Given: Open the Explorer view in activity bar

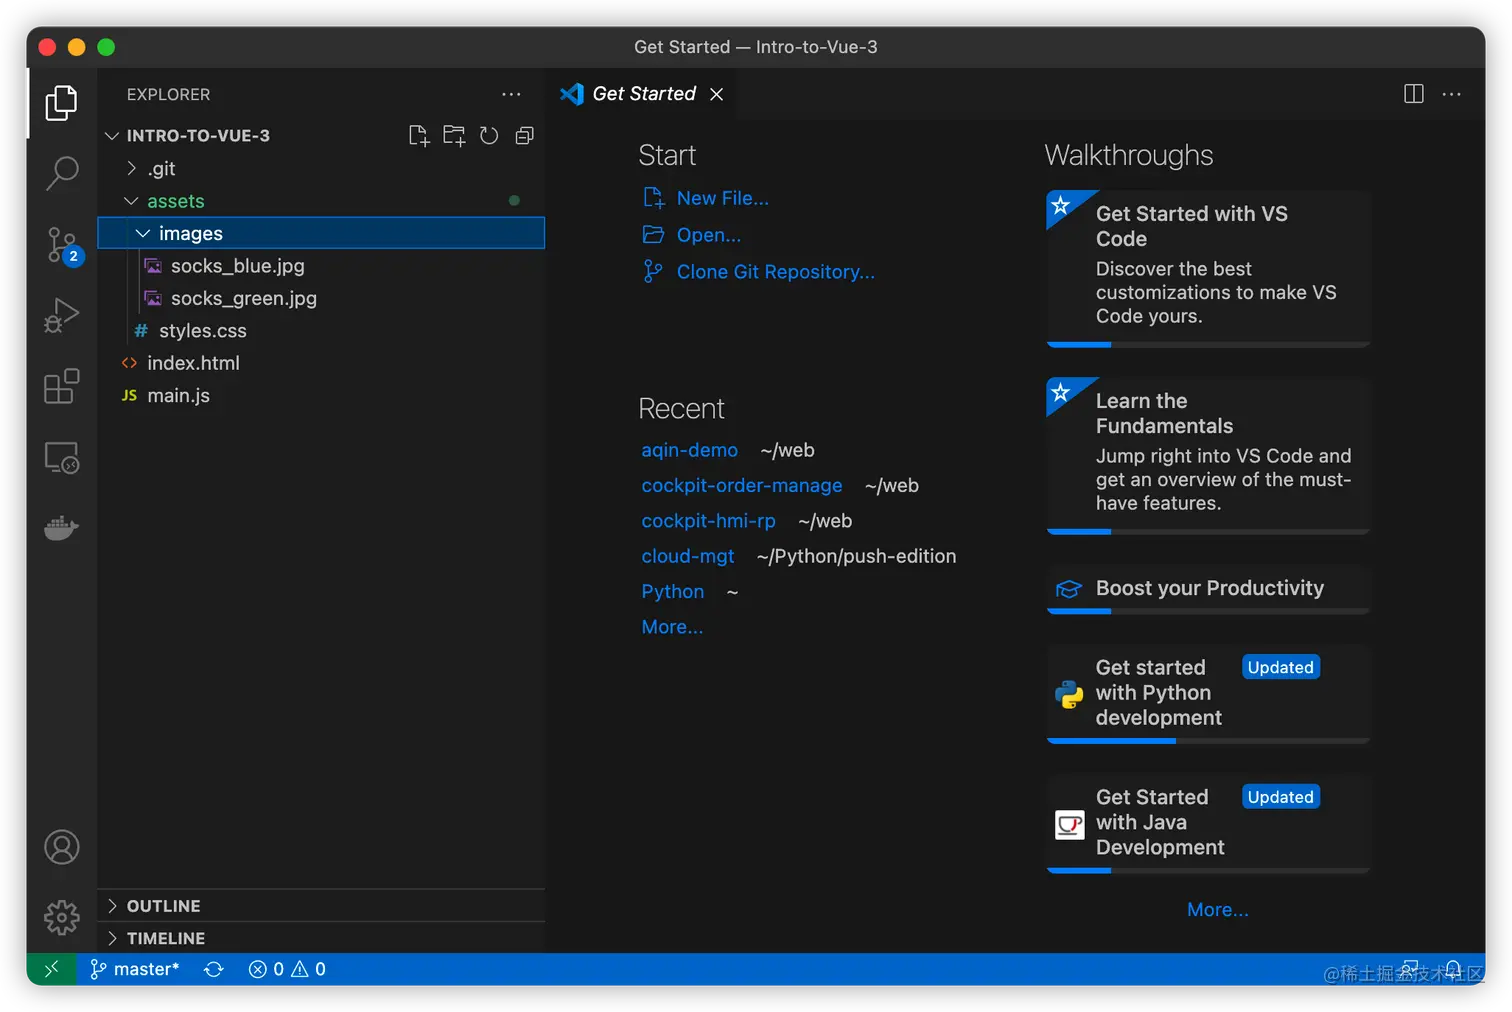Looking at the screenshot, I should [61, 102].
